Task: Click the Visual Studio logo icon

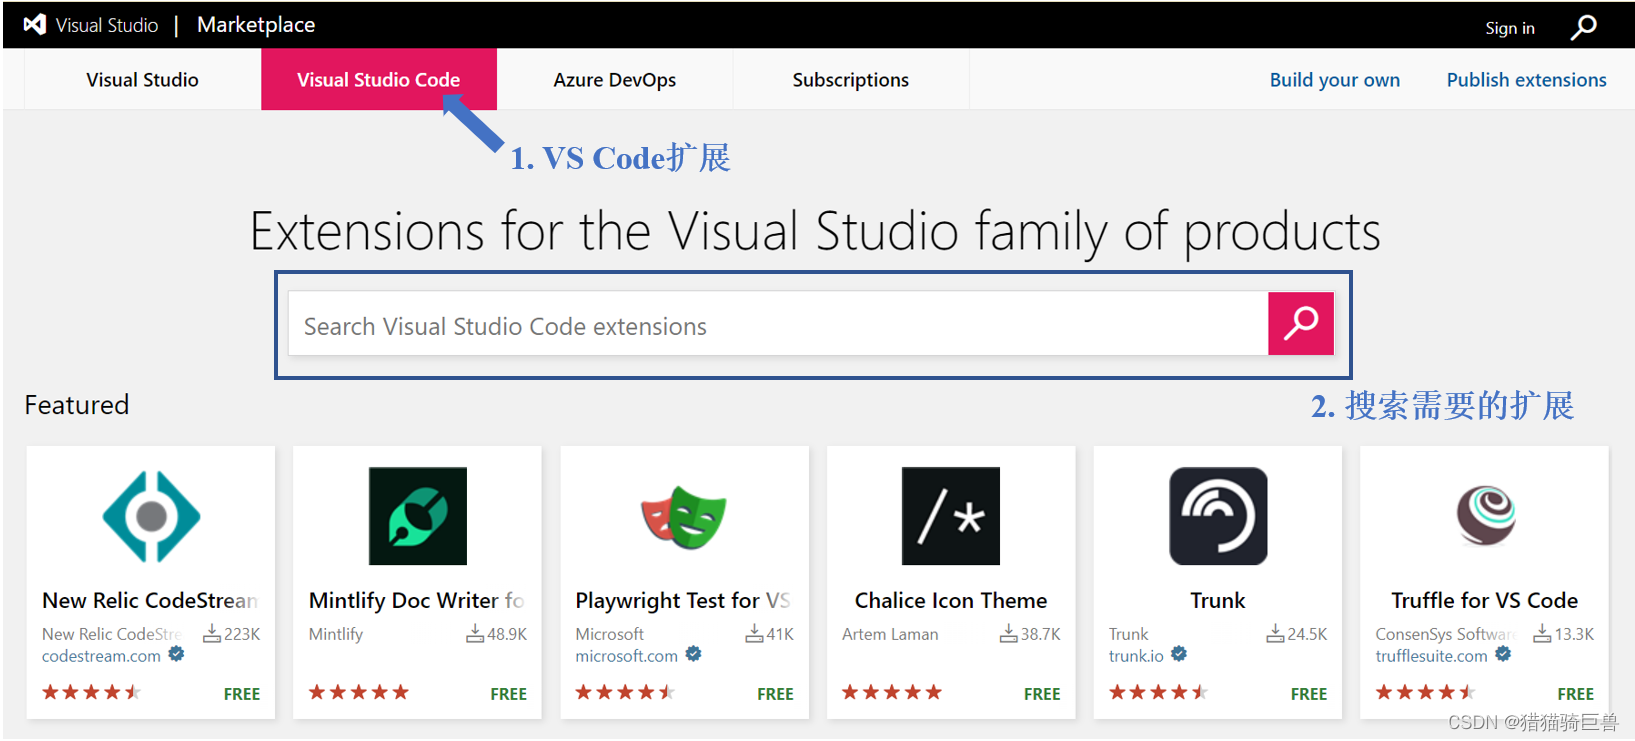Action: click(x=35, y=25)
